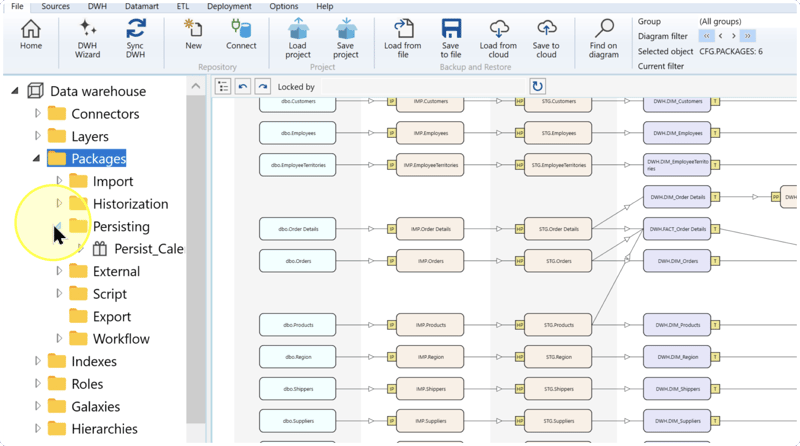
Task: Expand the Roles folder
Action: [37, 383]
